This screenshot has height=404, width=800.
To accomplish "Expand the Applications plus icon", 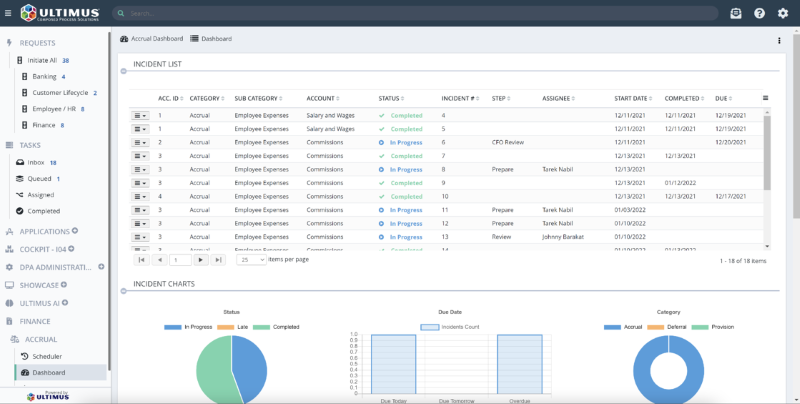I will click(75, 231).
